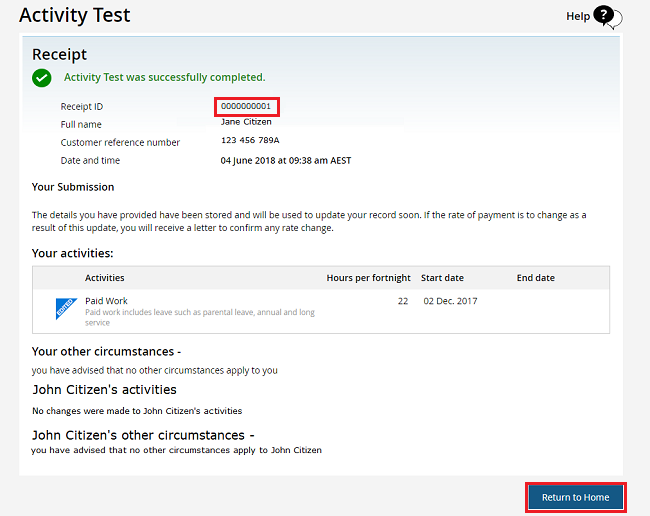This screenshot has height=516, width=650.
Task: Select the name Jane Citizen
Action: [246, 122]
